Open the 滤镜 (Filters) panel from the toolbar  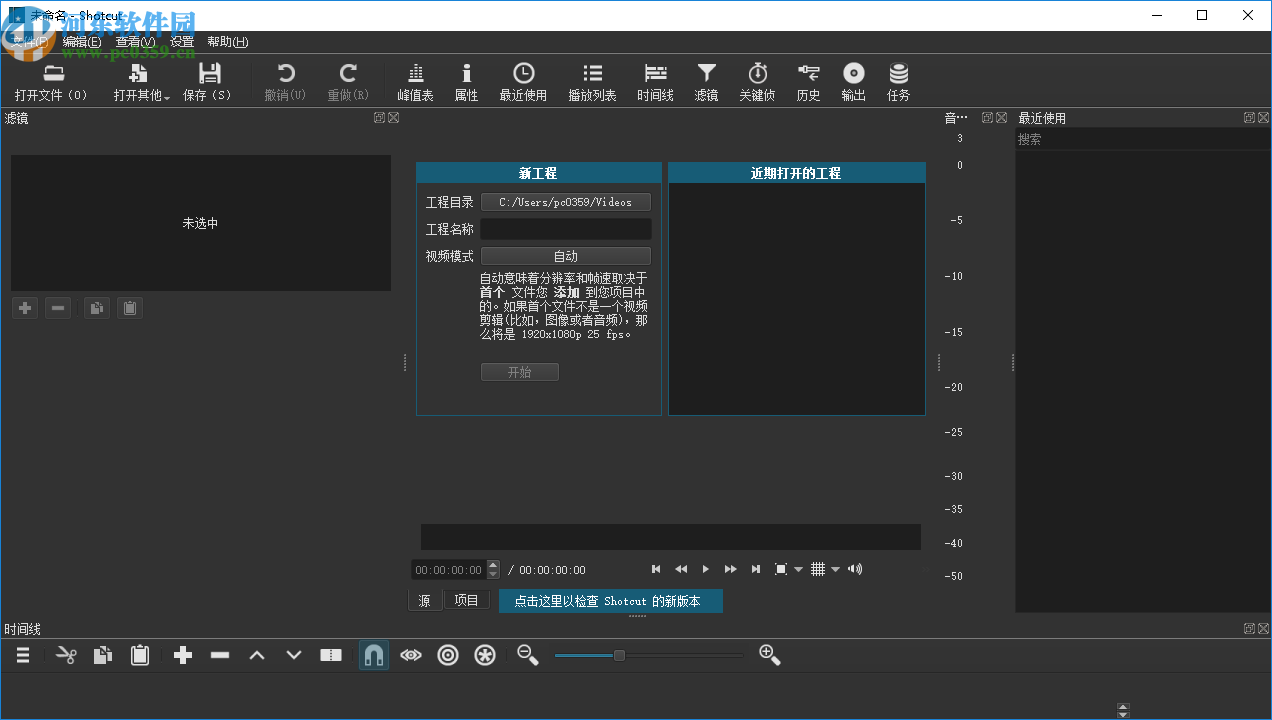[x=706, y=80]
